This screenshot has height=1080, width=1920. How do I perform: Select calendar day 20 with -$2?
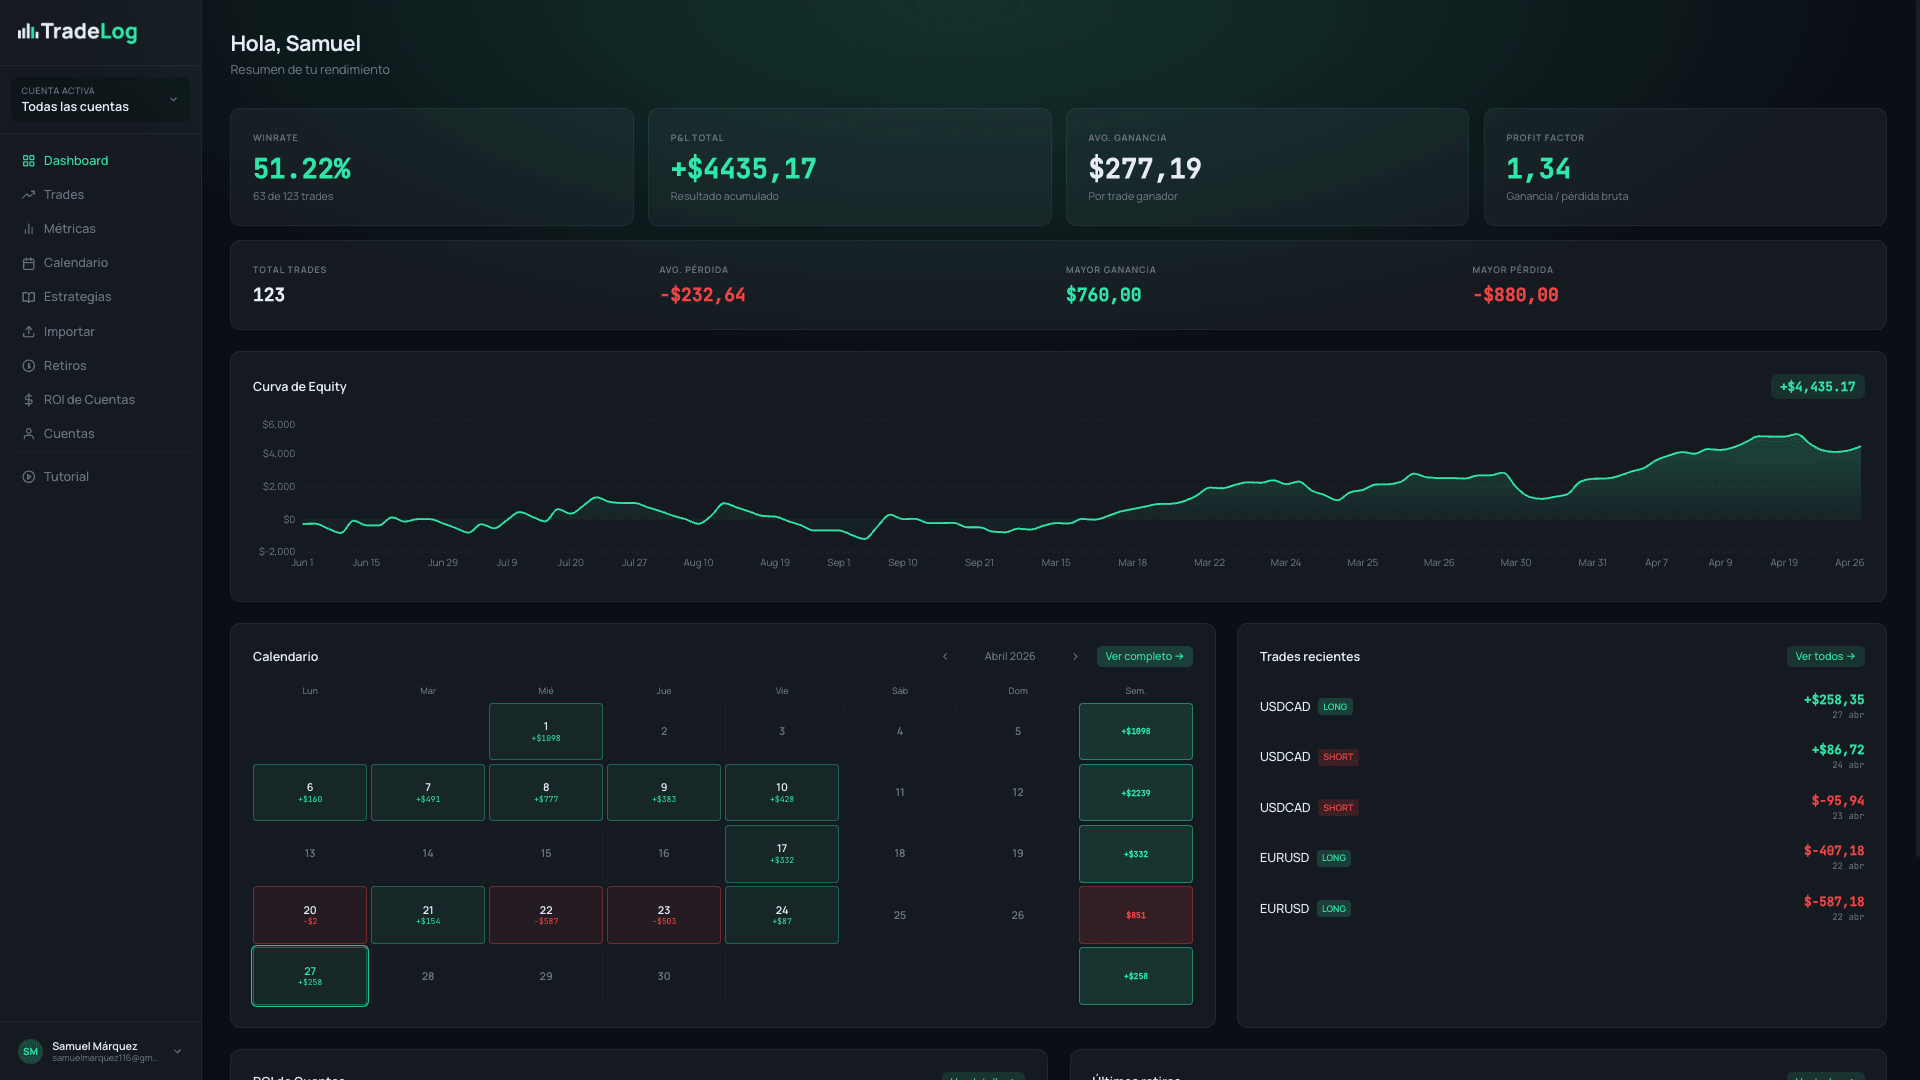(x=310, y=915)
